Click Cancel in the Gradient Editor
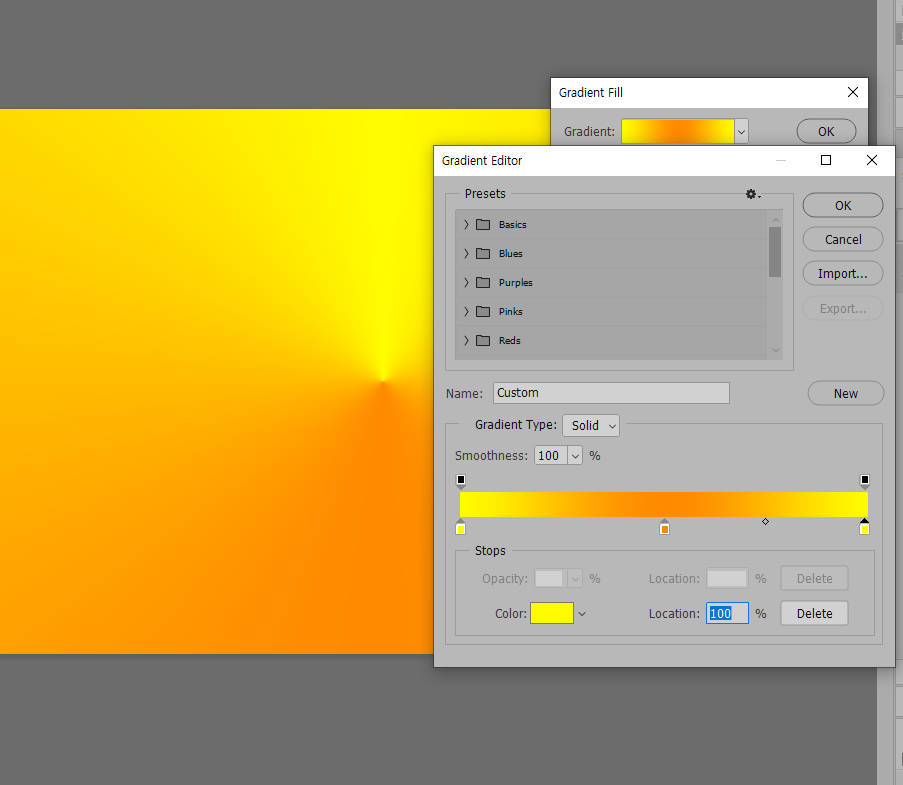The height and width of the screenshot is (785, 903). [843, 240]
